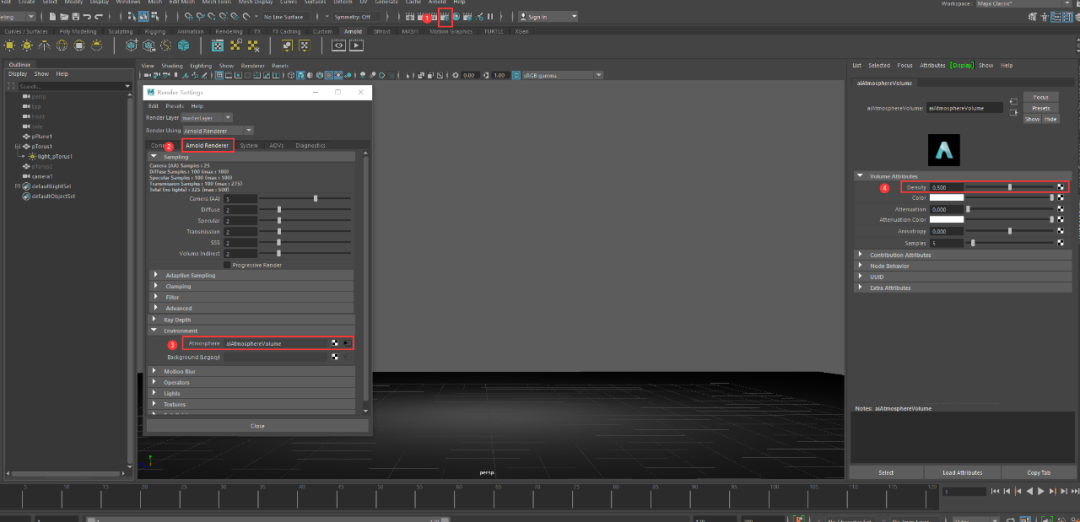Expand the Adaptive Sampling section
The image size is (1080, 522).
[x=252, y=275]
